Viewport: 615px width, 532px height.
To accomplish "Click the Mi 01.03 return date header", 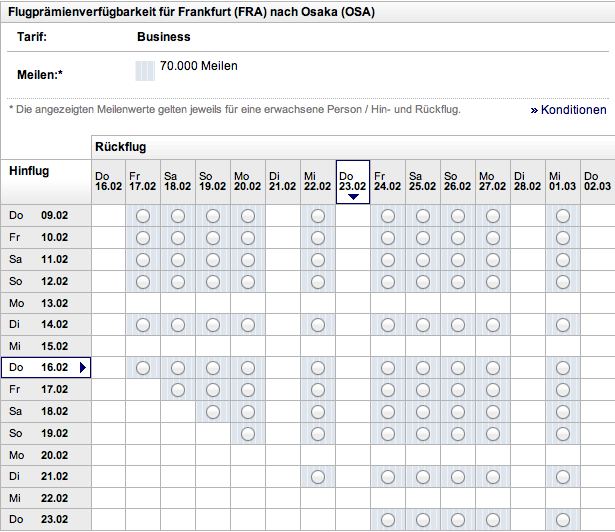I will click(x=562, y=181).
